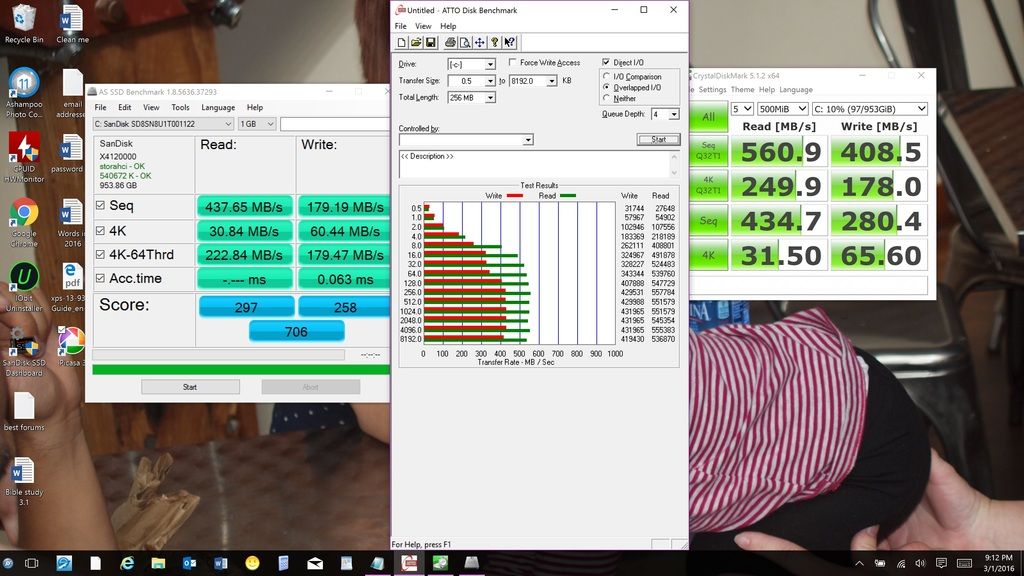Open the Drive dropdown in ATTO
Viewport: 1024px width, 576px height.
click(490, 64)
